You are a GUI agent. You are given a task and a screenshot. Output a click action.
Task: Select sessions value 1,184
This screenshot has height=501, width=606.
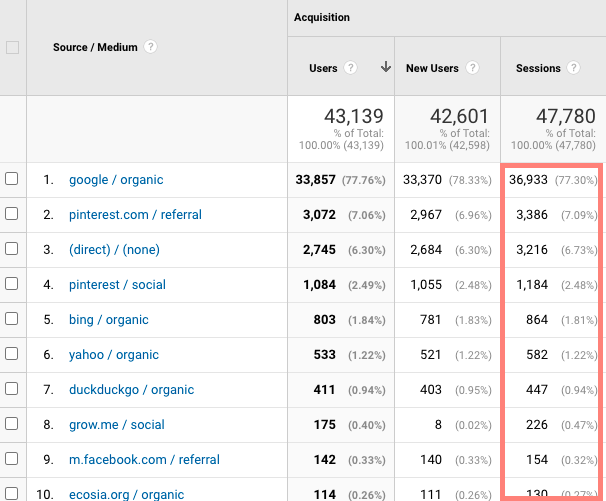tap(532, 285)
